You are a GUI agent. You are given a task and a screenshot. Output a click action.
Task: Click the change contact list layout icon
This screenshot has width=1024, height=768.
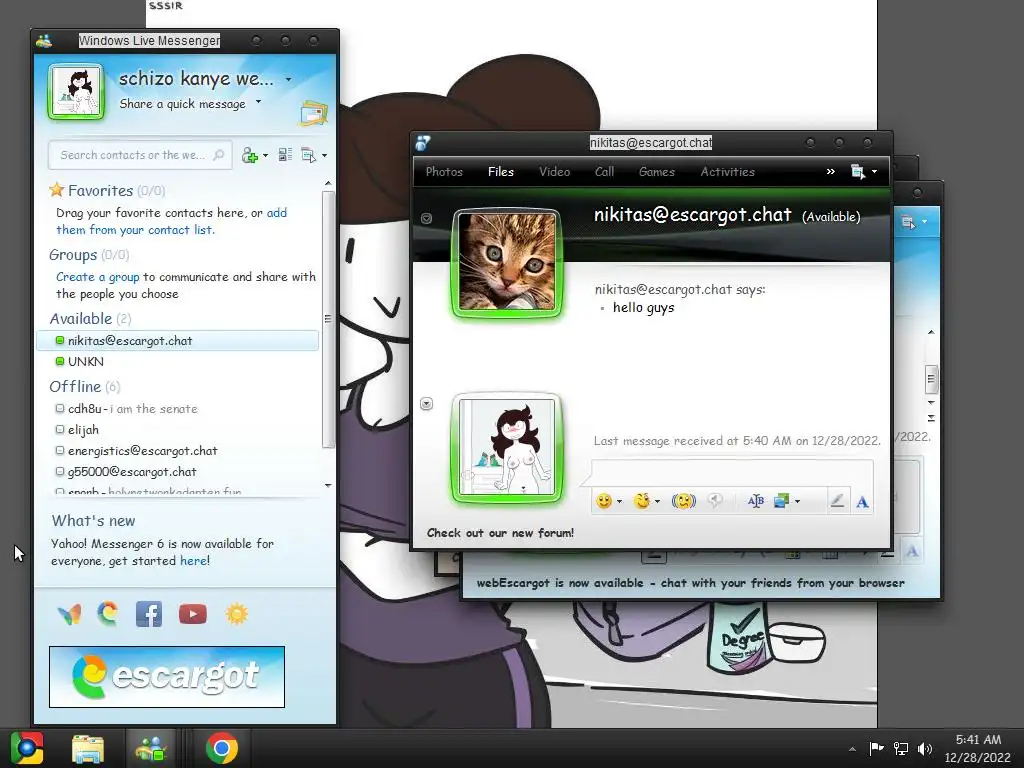click(285, 155)
